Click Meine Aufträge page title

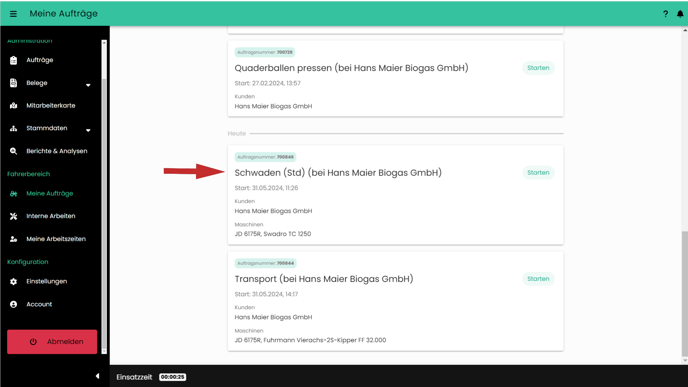[x=64, y=14]
